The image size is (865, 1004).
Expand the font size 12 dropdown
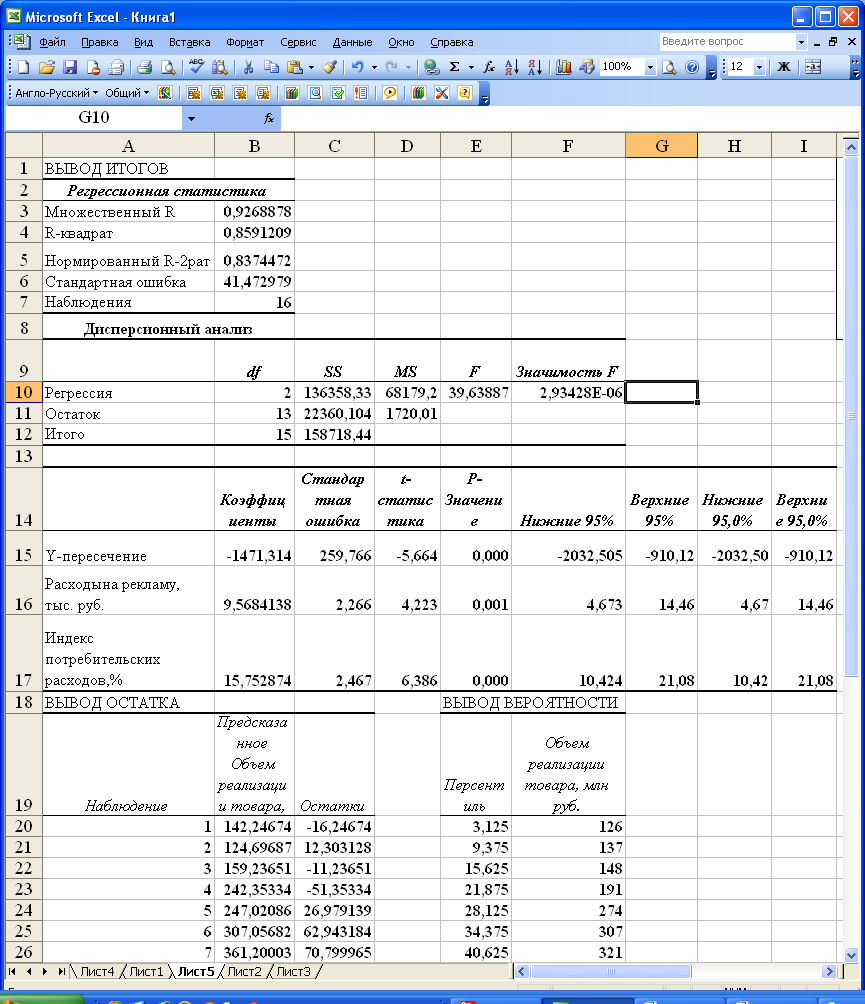pos(759,67)
